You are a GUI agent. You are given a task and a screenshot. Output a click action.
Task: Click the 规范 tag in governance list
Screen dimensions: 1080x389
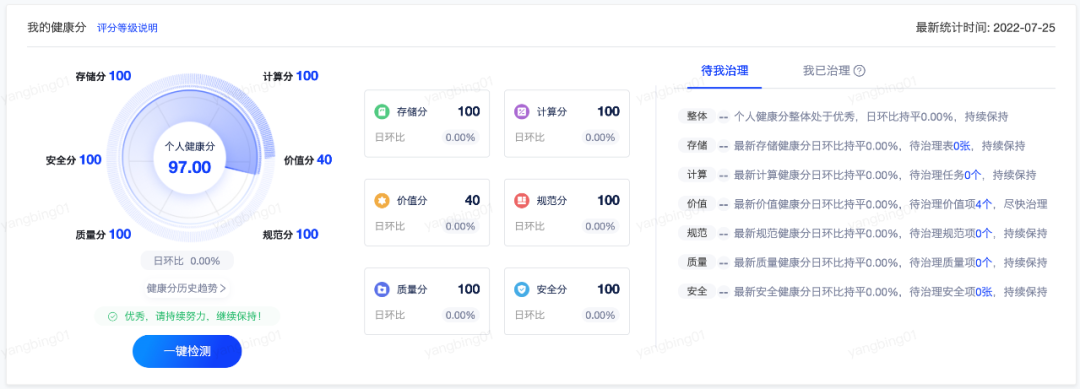(697, 233)
